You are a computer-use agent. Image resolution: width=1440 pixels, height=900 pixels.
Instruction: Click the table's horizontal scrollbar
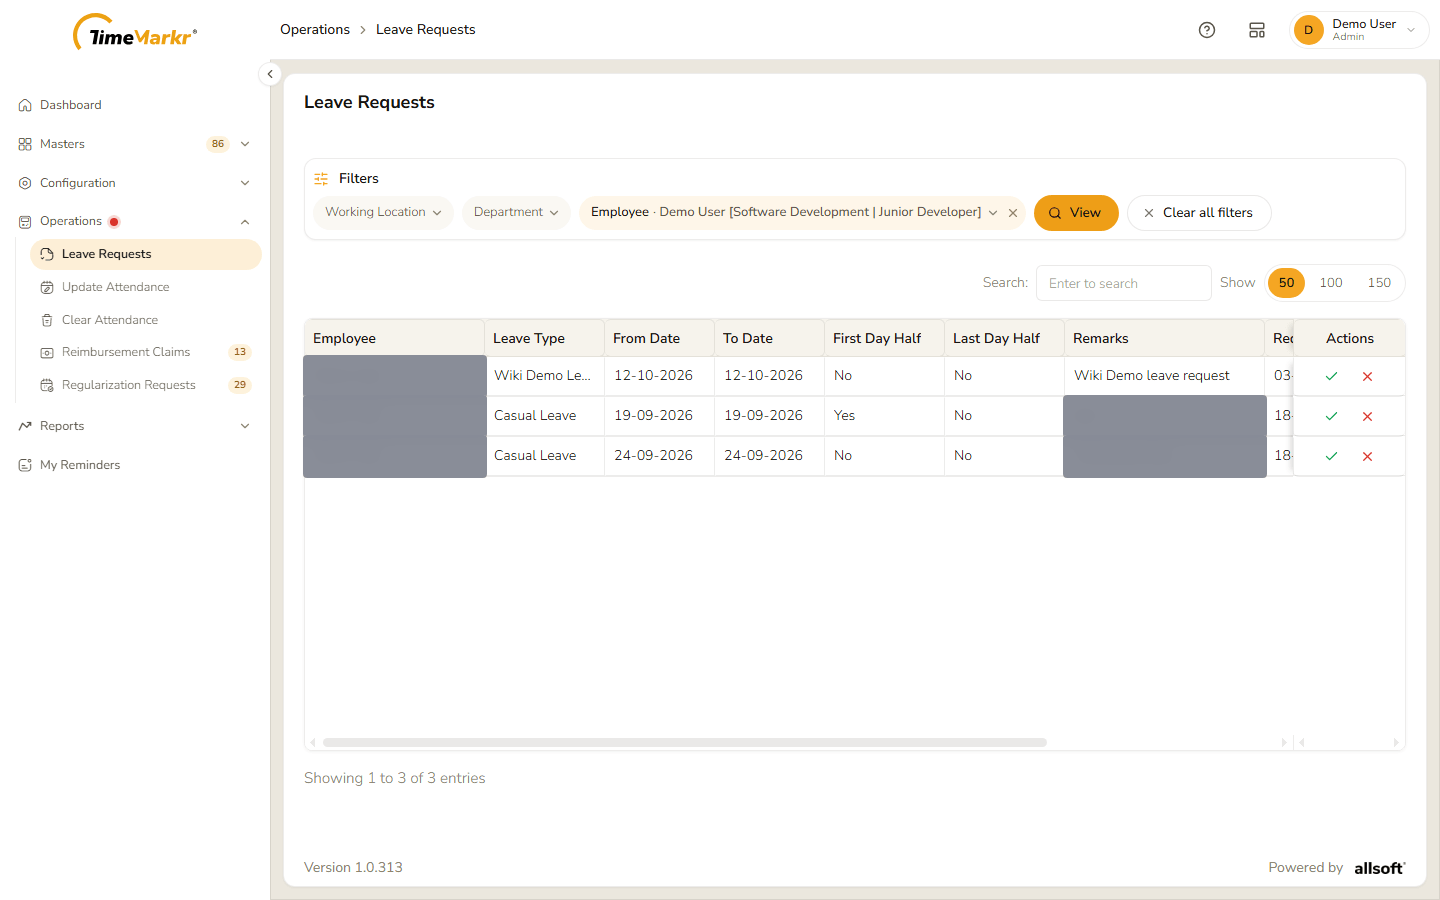click(685, 742)
